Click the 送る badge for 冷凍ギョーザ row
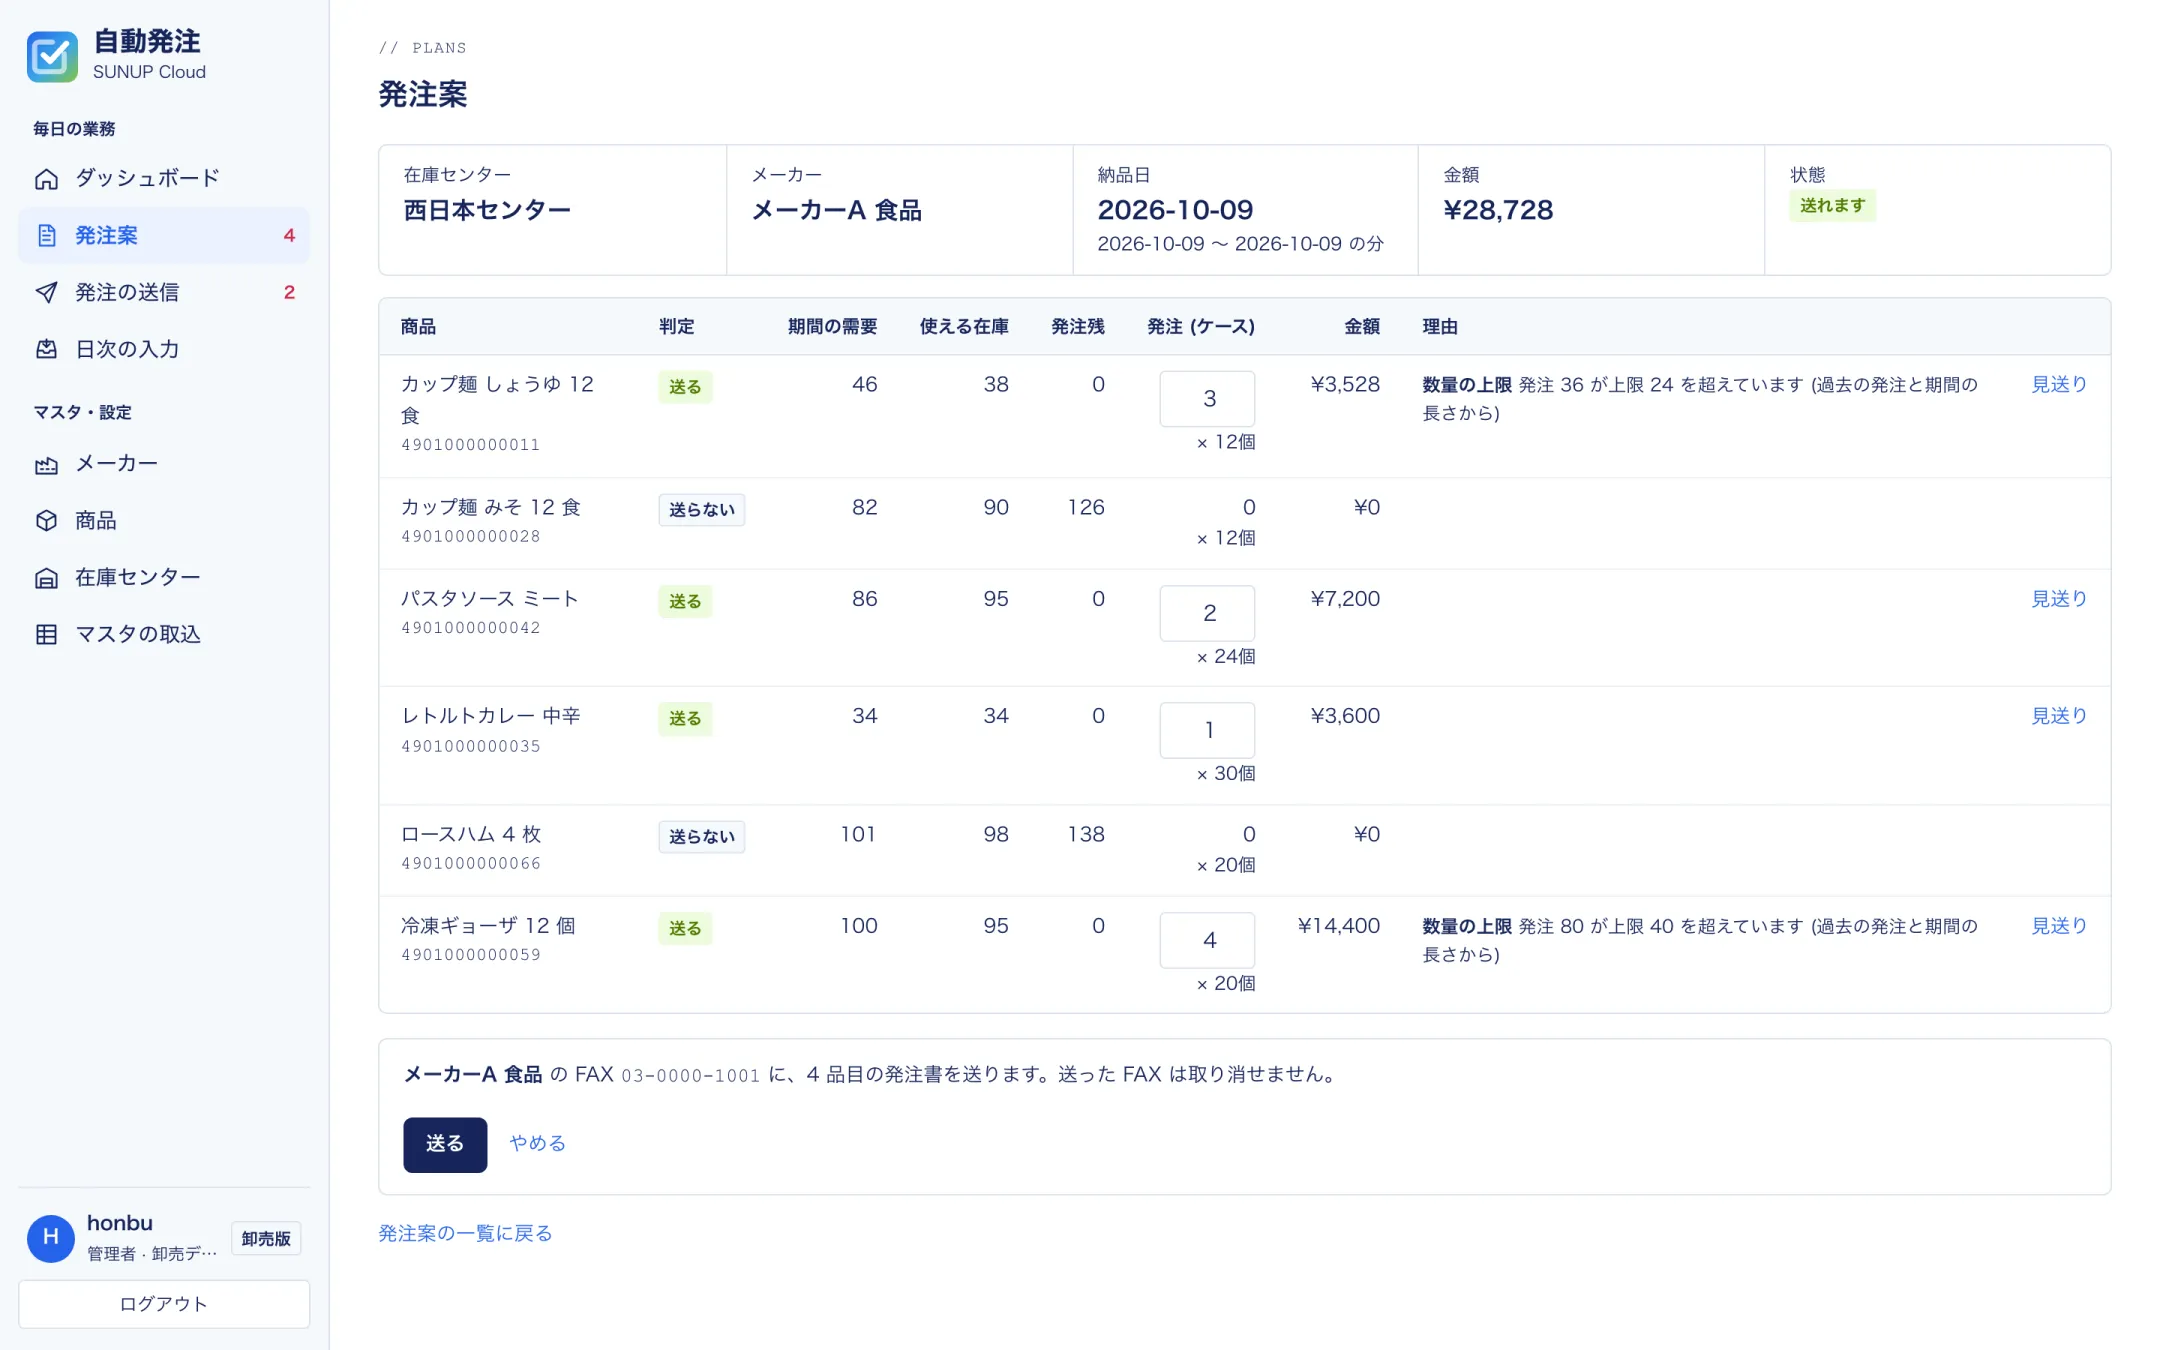Screen dimensions: 2160x1350 click(x=685, y=928)
